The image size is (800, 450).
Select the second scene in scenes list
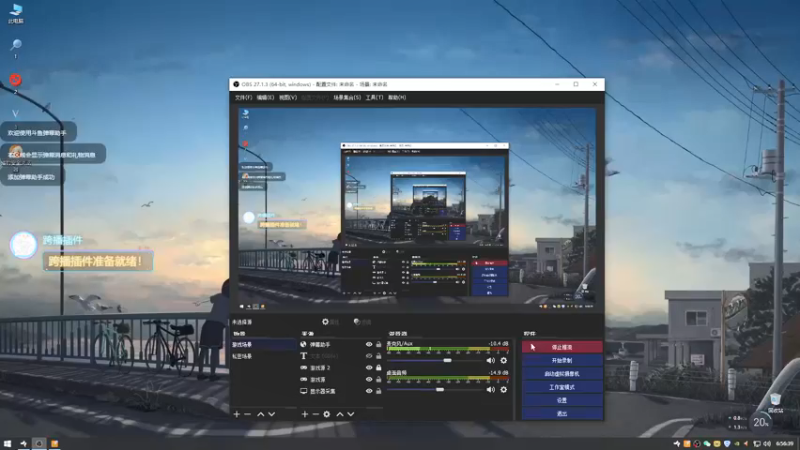(263, 356)
